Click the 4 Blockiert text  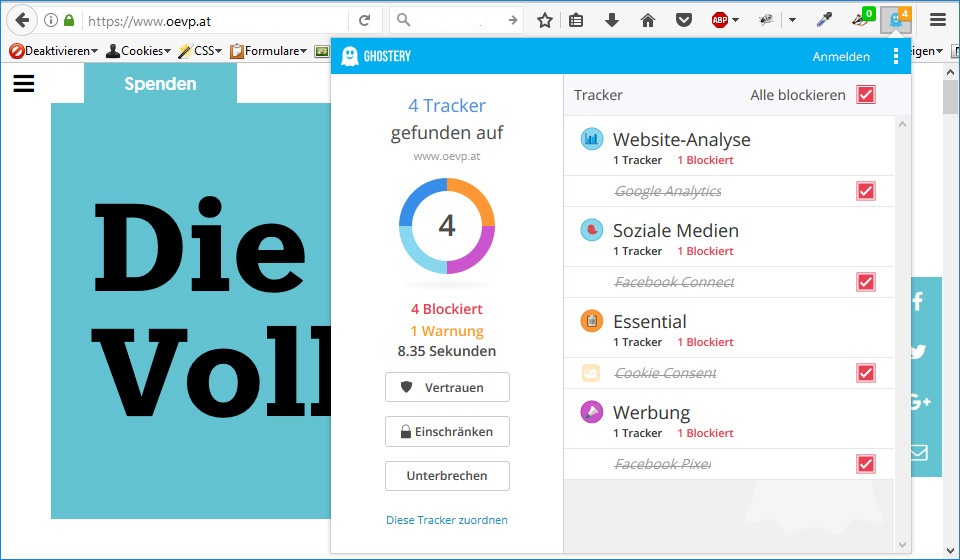[x=447, y=309]
